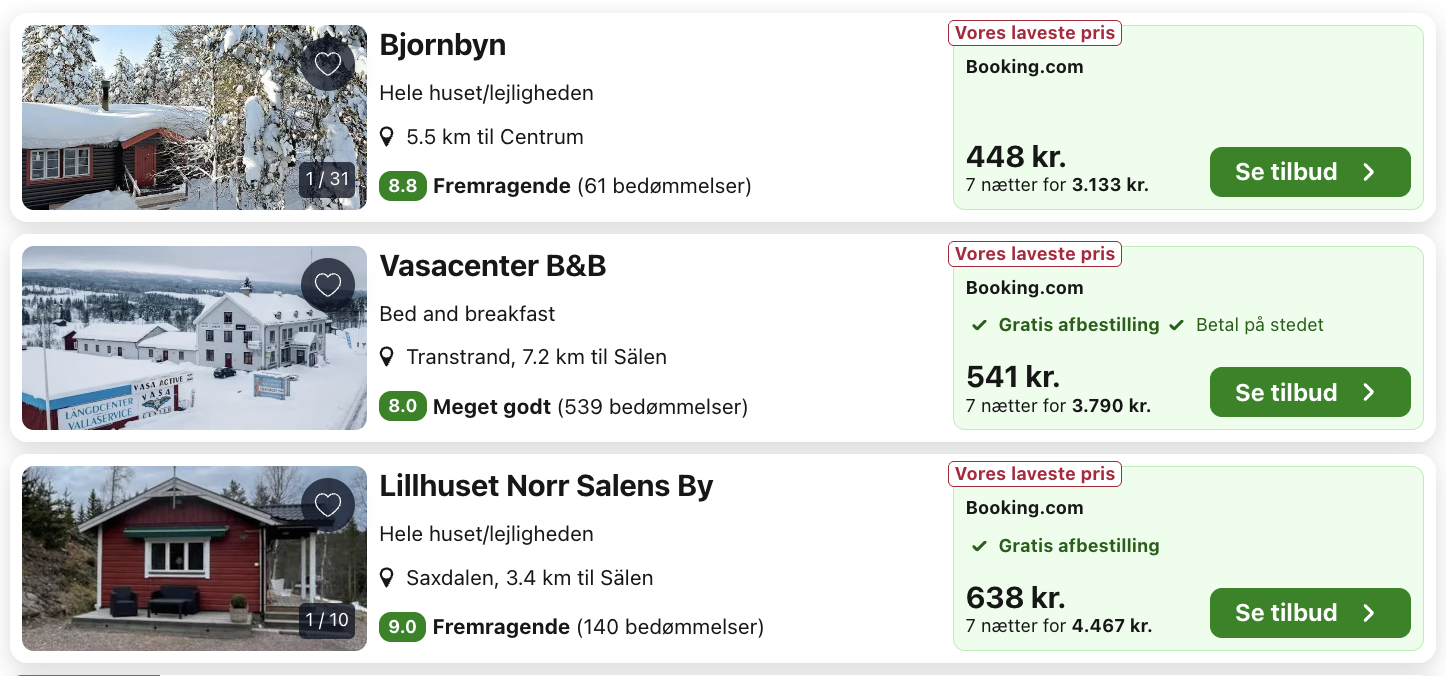Image resolution: width=1446 pixels, height=676 pixels.
Task: Click the 9.0 rating badge for Lillhuset
Action: 403,627
